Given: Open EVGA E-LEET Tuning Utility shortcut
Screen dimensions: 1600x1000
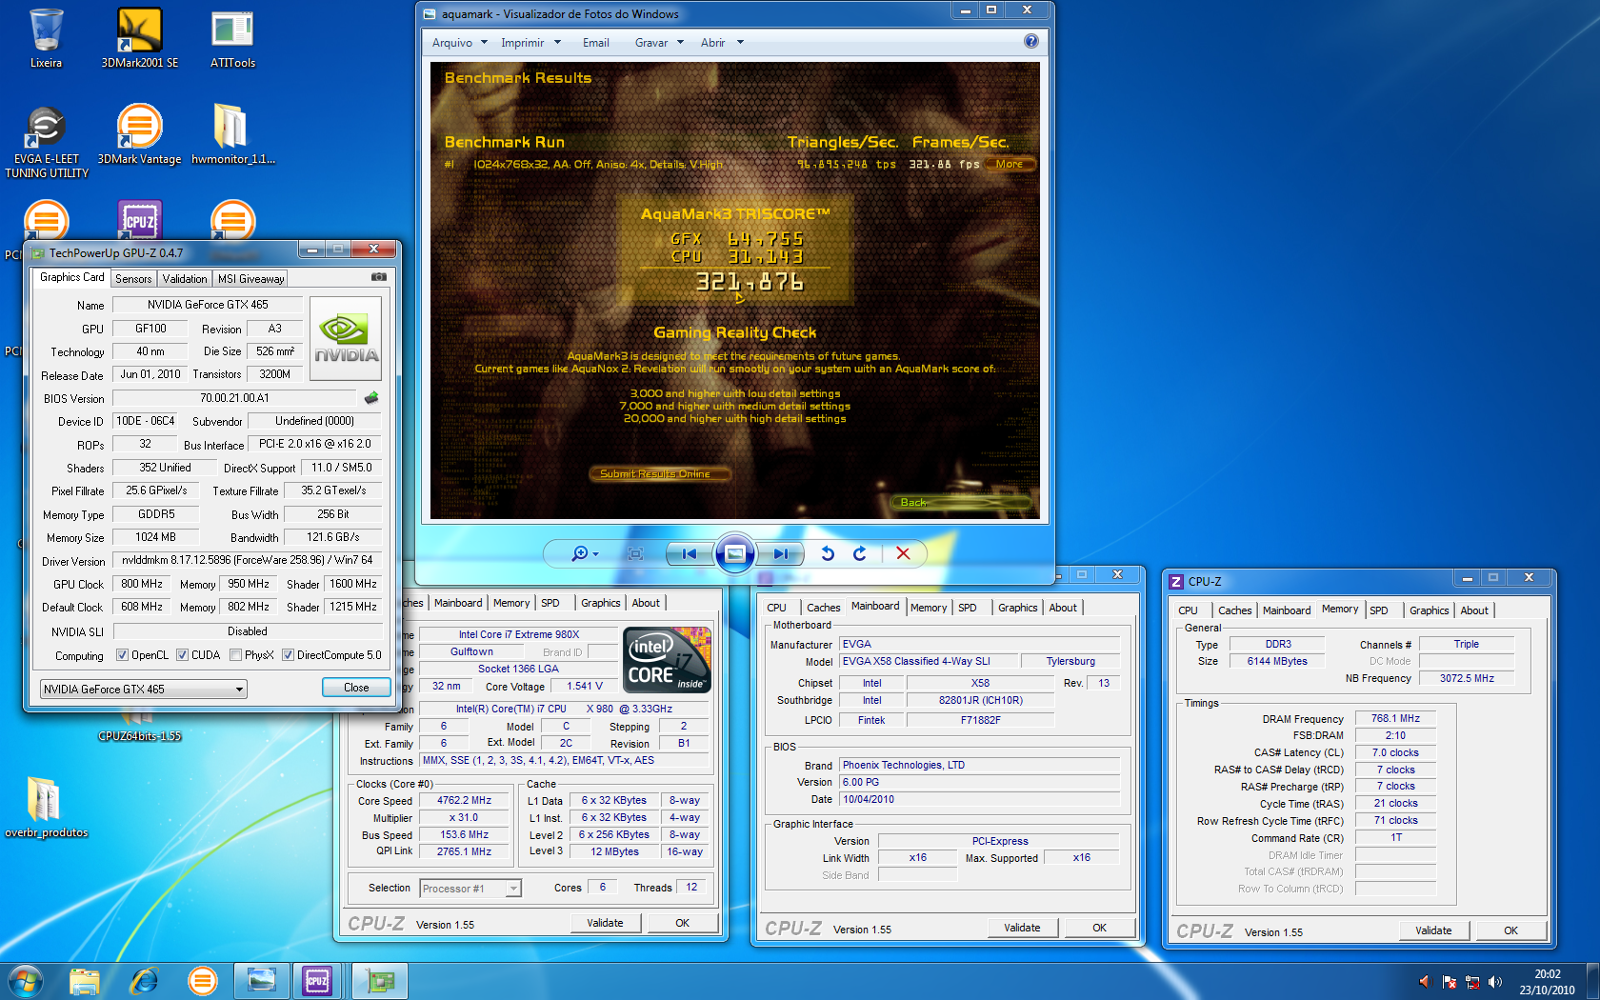Looking at the screenshot, I should click(46, 142).
